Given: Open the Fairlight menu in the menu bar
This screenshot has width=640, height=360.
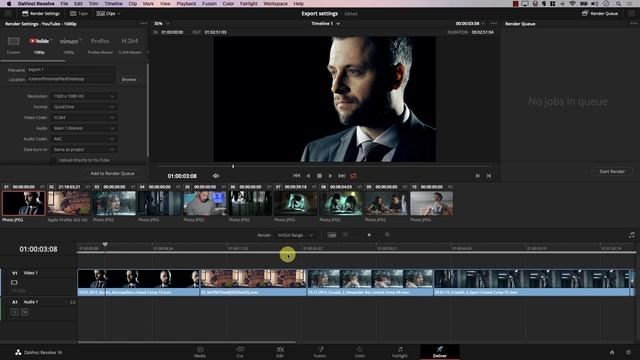Looking at the screenshot, I should (249, 4).
